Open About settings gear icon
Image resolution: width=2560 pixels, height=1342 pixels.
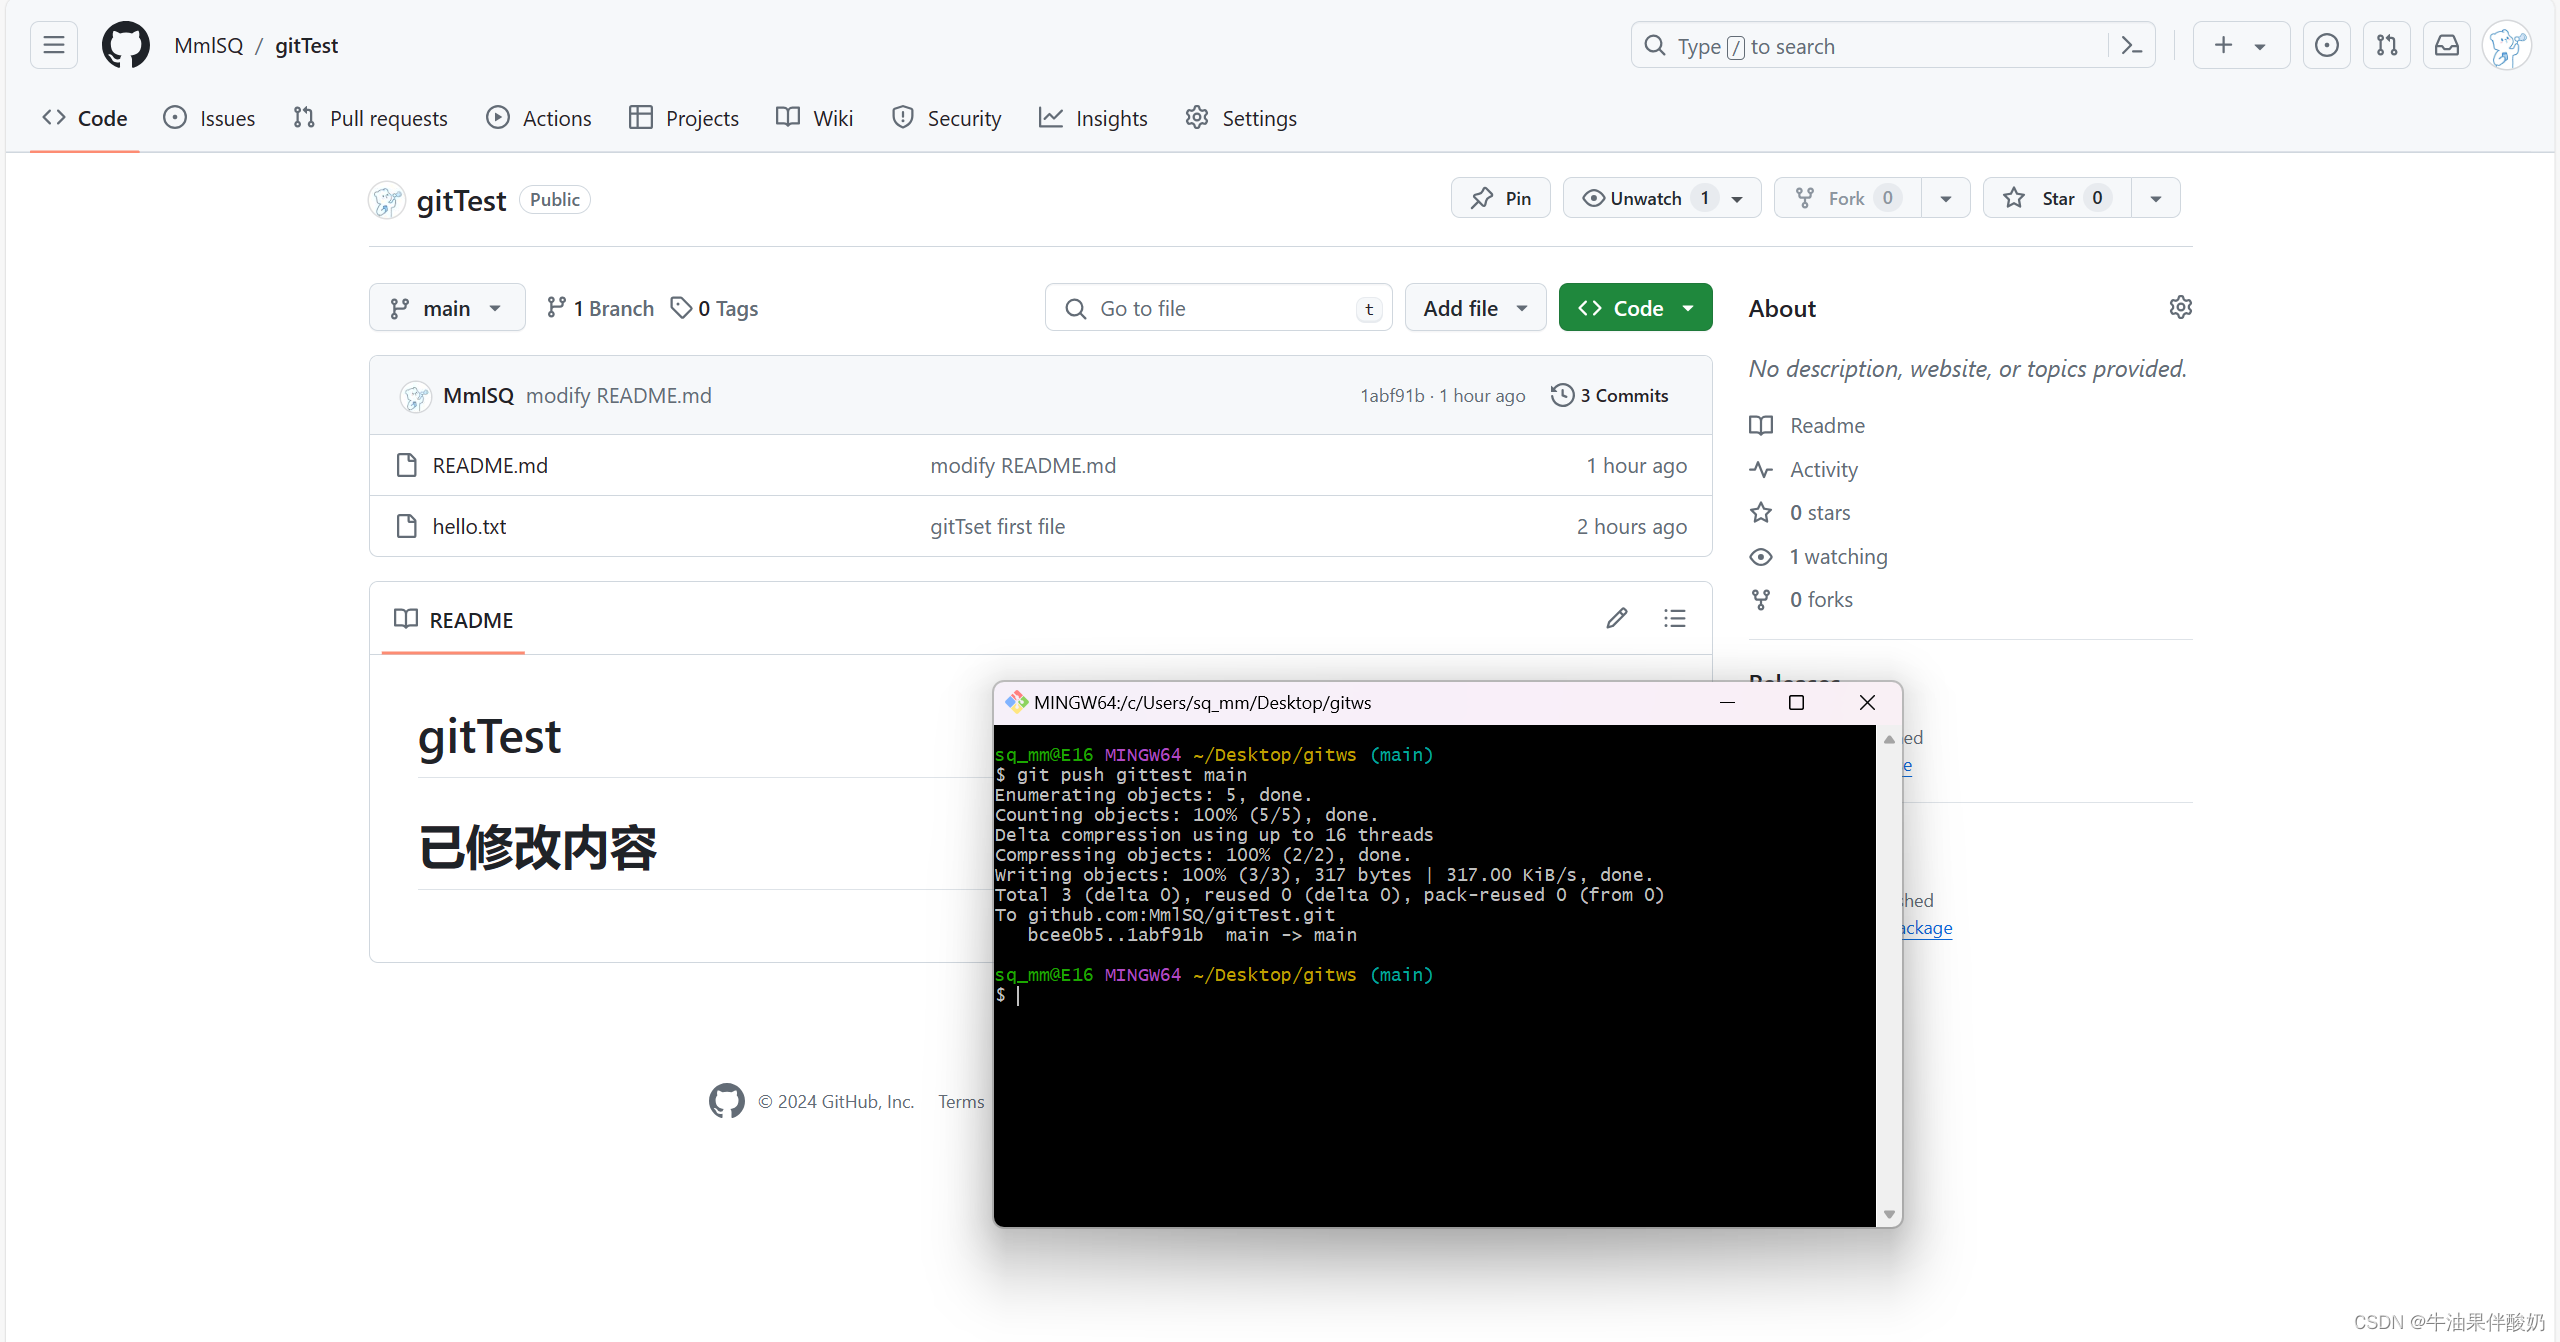click(2181, 308)
